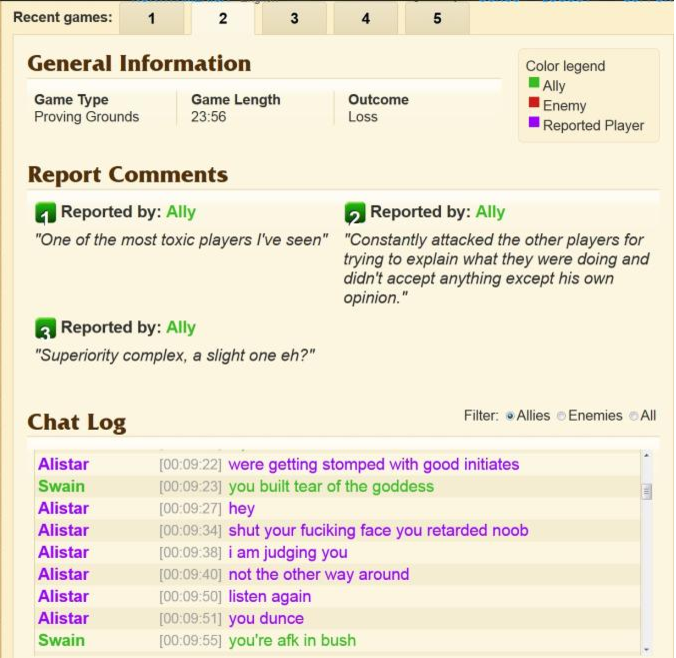Click the green Ally legend swatch
This screenshot has height=658, width=676.
[534, 82]
